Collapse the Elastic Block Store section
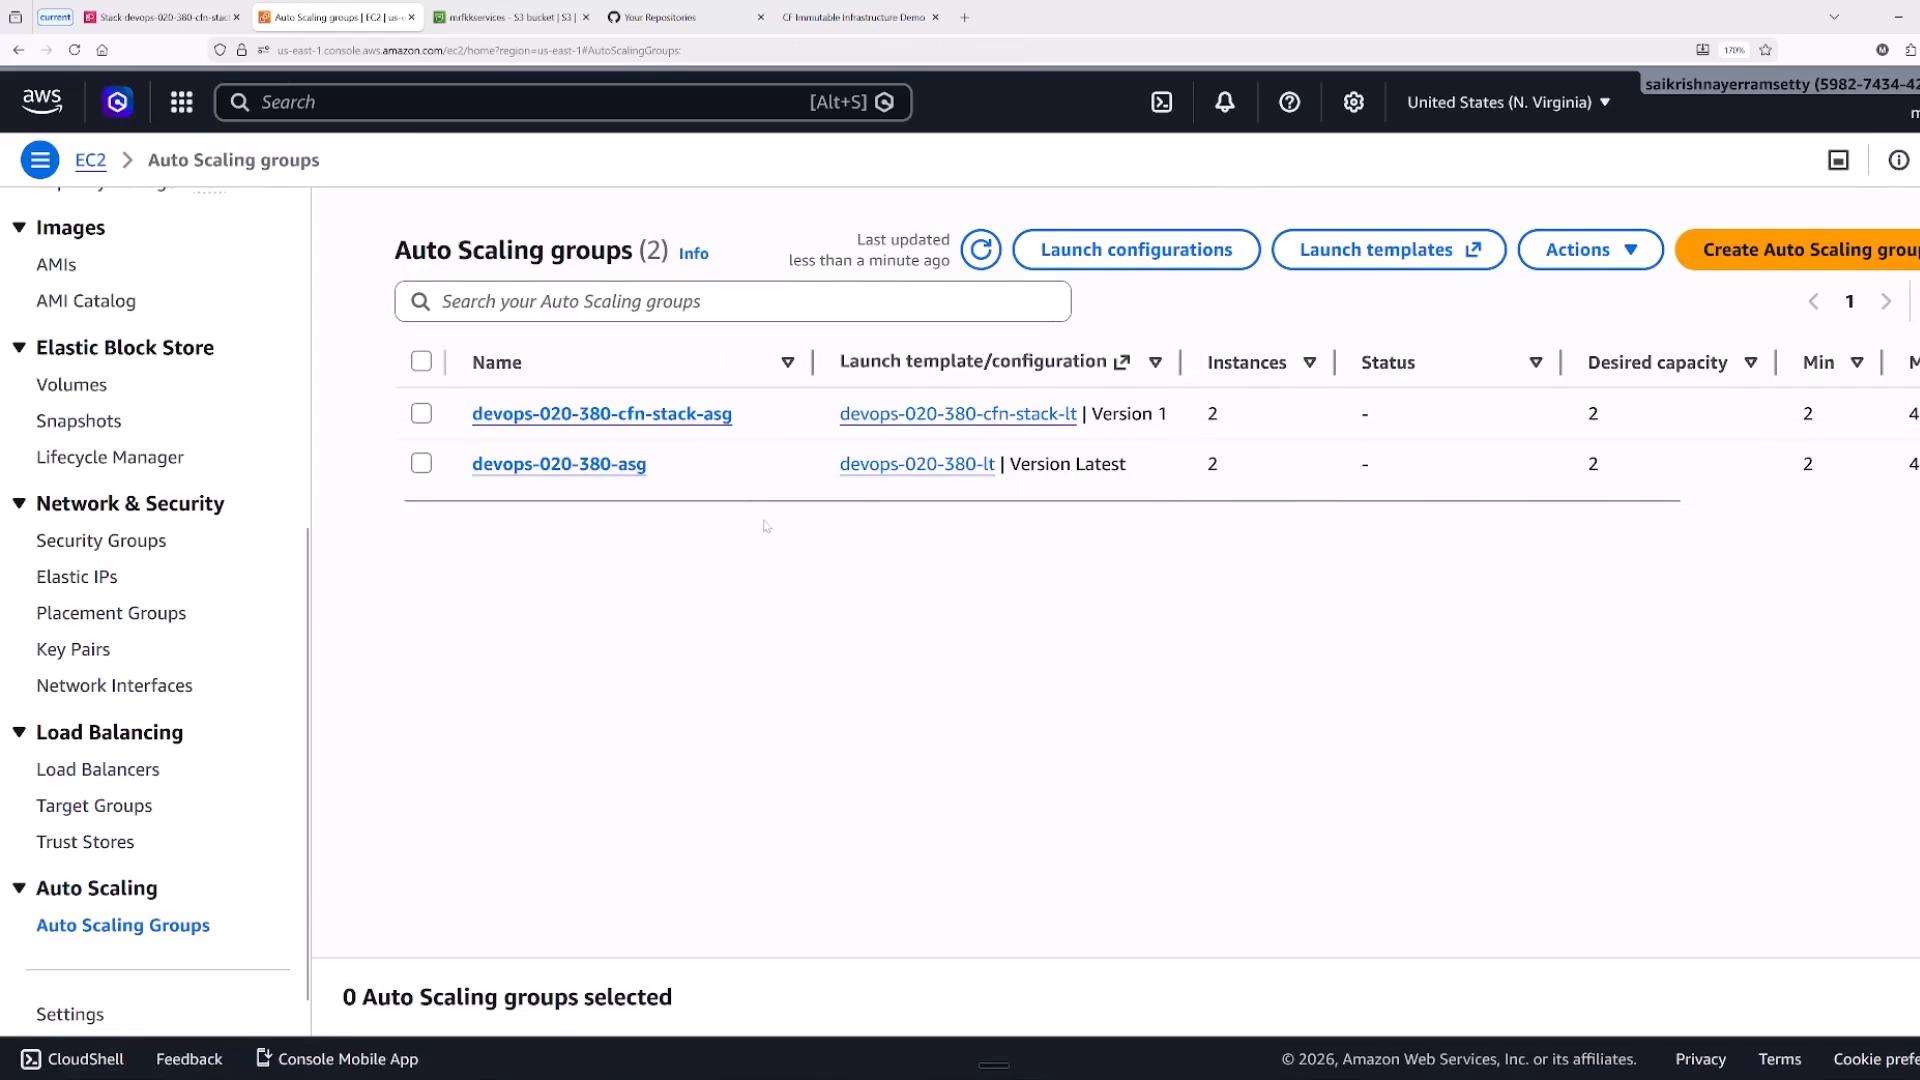This screenshot has width=1920, height=1080. pyautogui.click(x=19, y=347)
